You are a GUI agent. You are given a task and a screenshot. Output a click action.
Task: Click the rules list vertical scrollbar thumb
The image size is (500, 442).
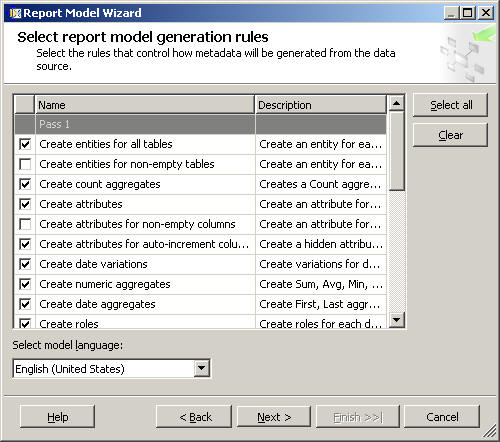click(x=396, y=151)
